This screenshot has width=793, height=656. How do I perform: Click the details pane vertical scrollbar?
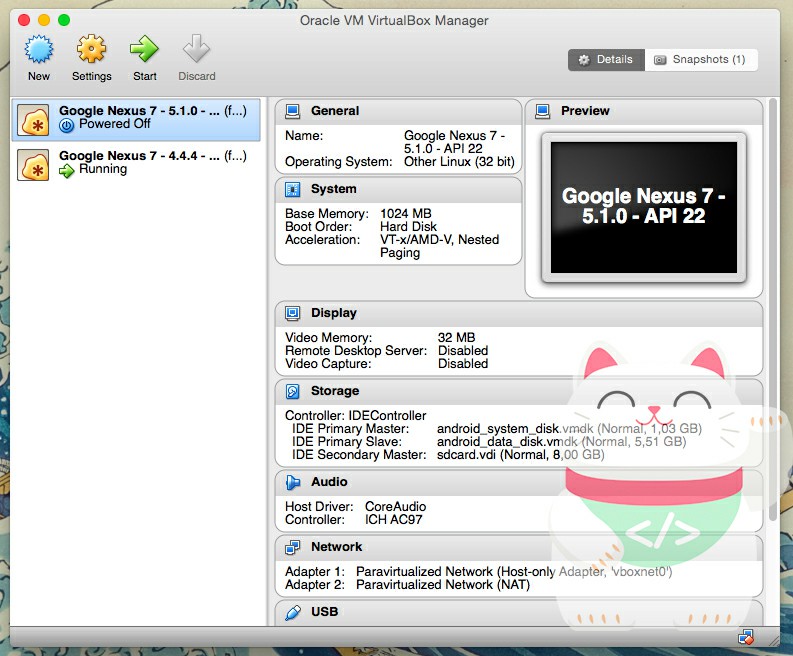[772, 310]
